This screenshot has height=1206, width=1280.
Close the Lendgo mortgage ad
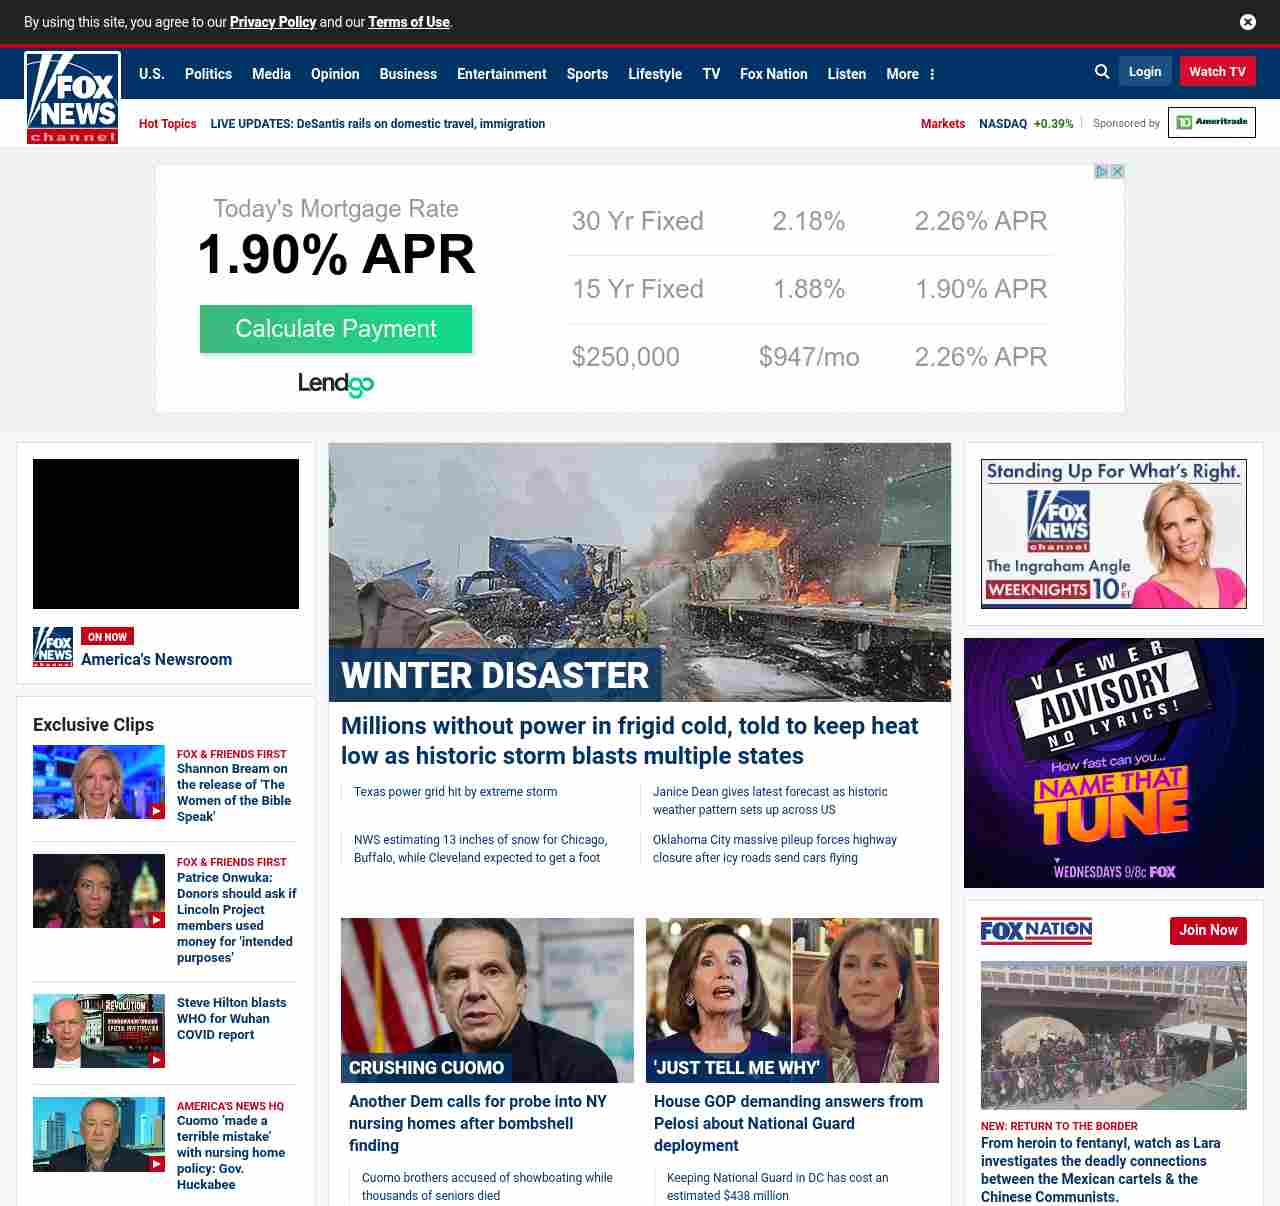pos(1117,172)
